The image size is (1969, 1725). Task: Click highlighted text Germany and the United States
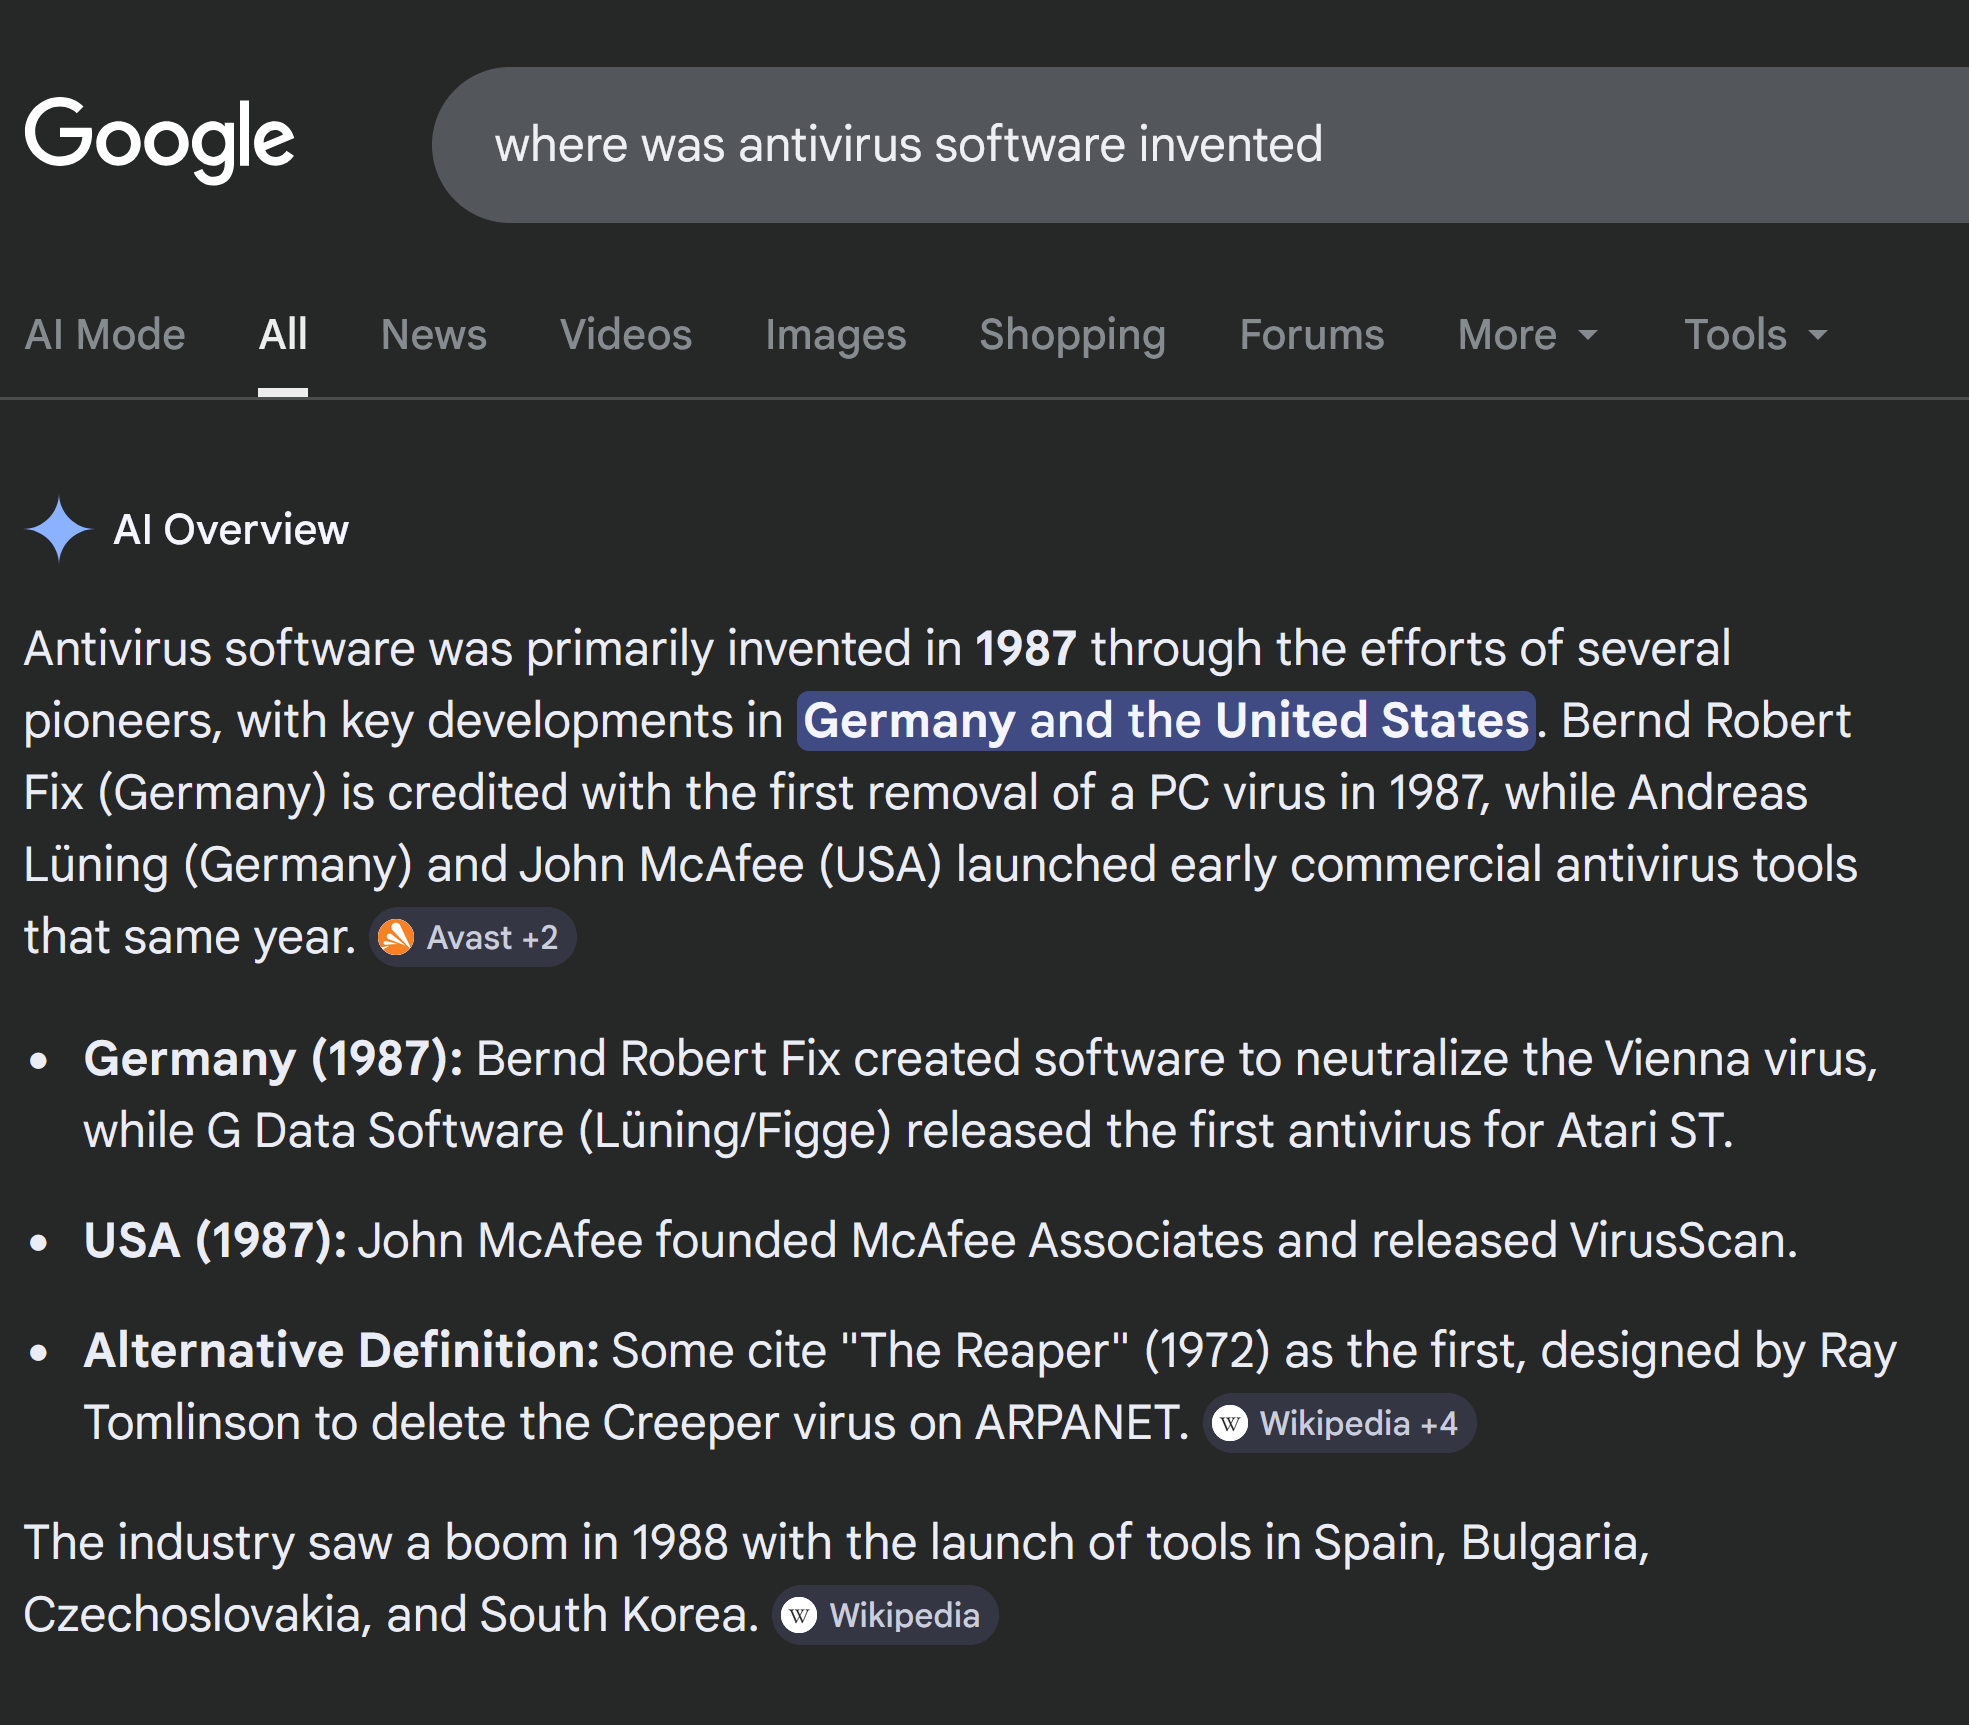1166,721
